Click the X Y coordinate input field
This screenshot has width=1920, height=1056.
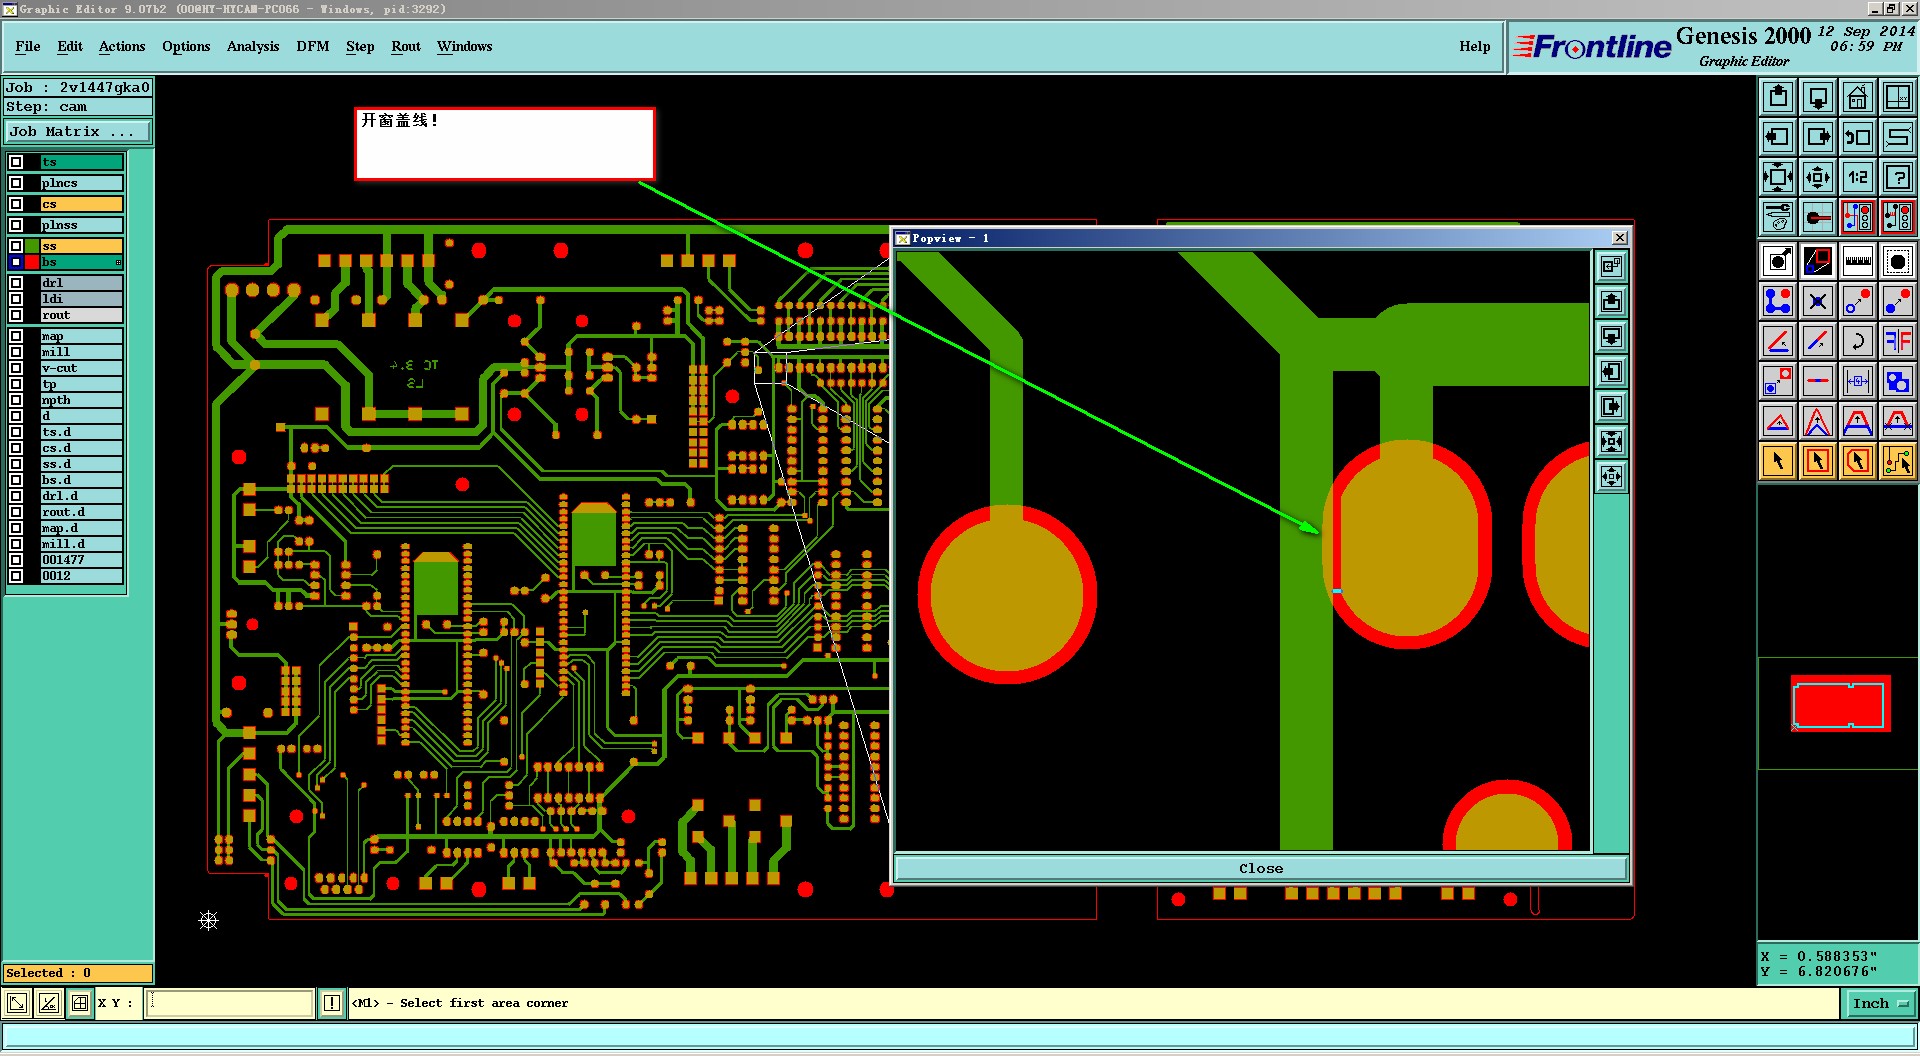pos(230,1003)
